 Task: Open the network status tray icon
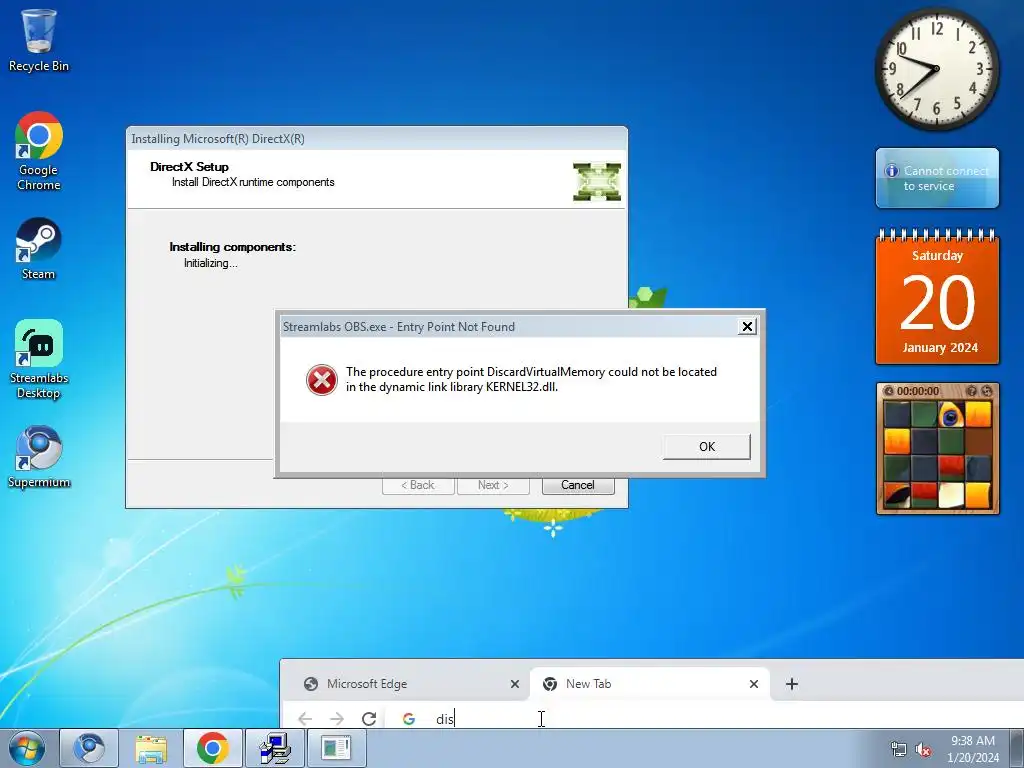point(899,750)
